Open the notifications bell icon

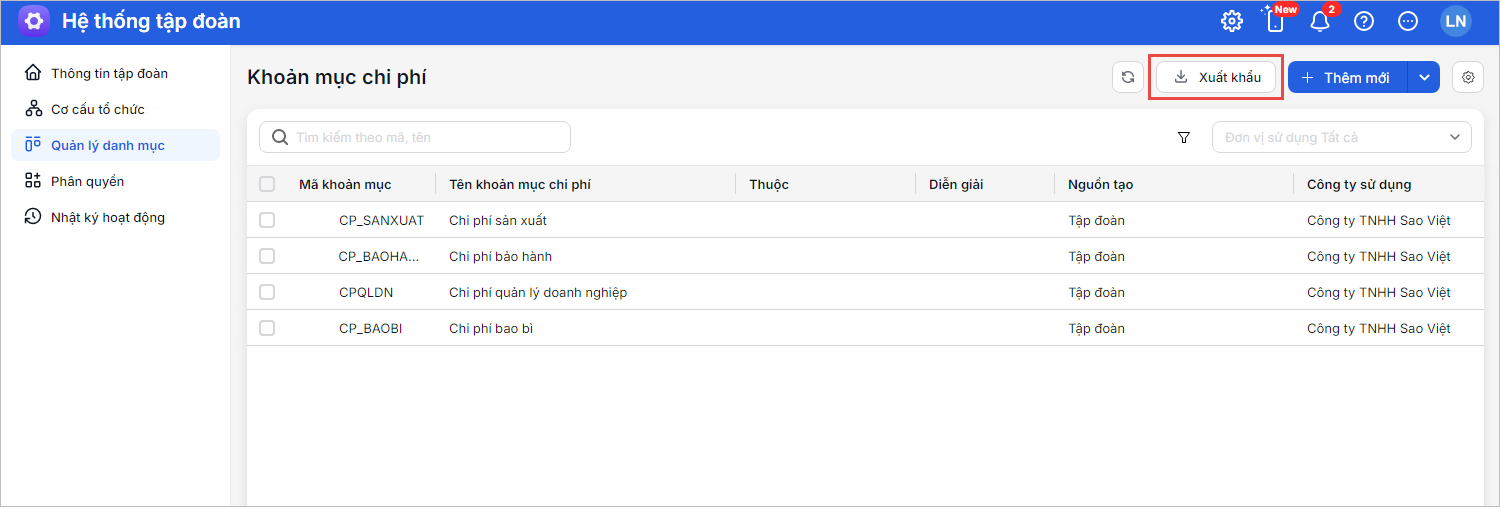point(1320,21)
